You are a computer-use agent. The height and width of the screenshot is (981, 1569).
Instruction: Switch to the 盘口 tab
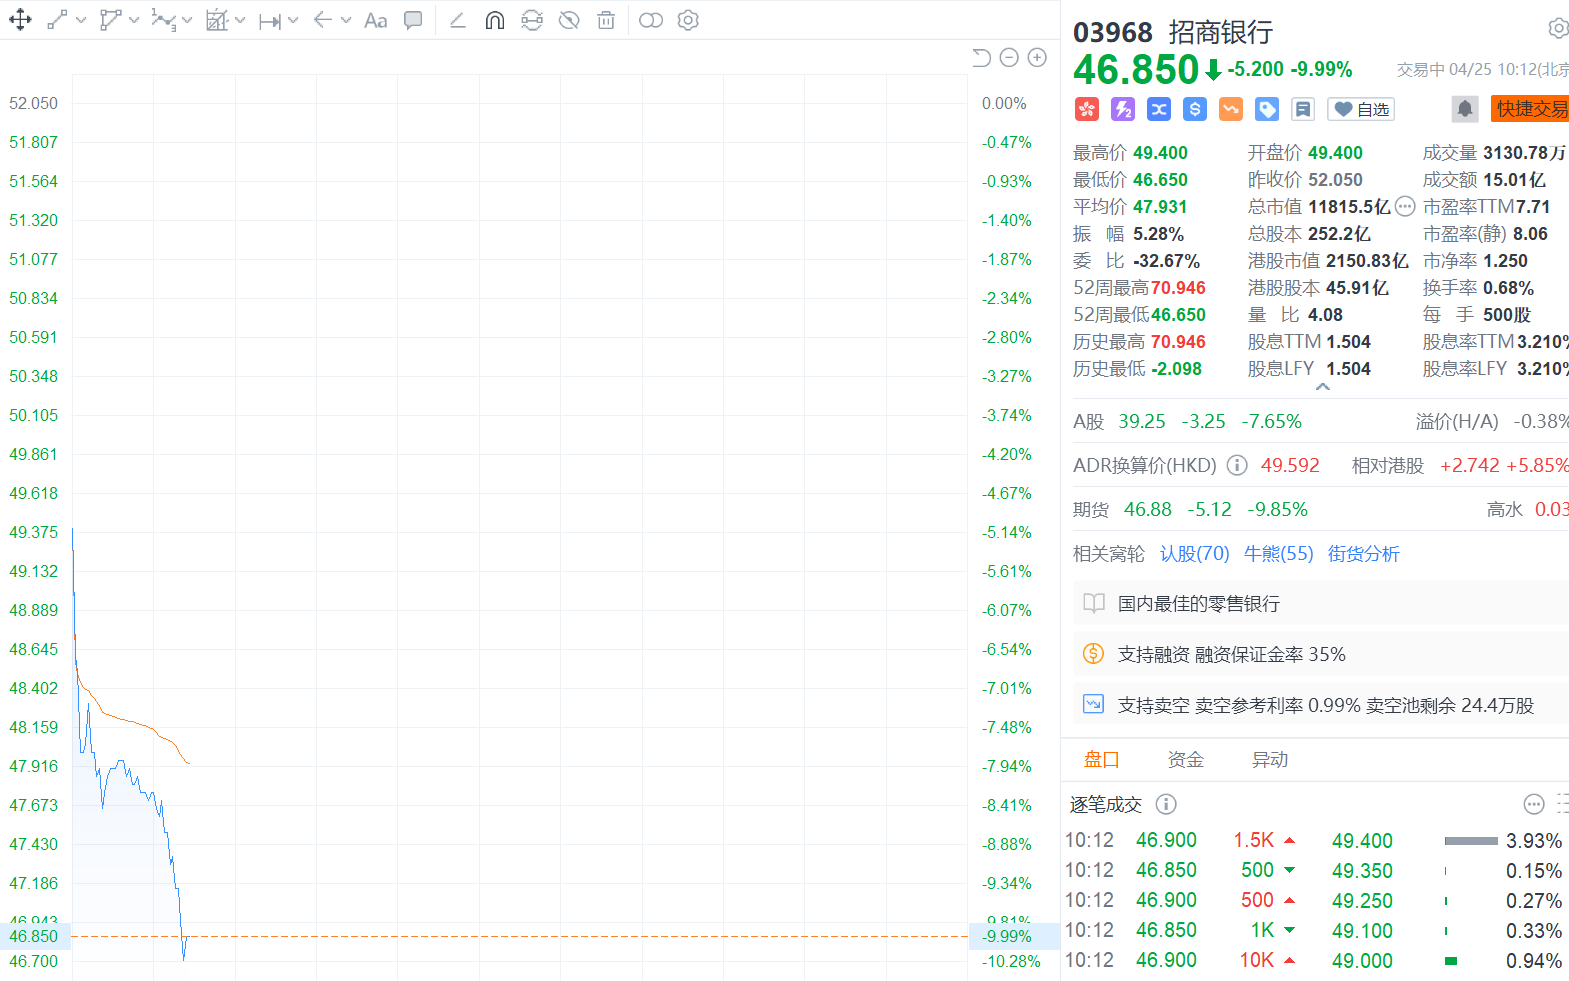pos(1102,760)
